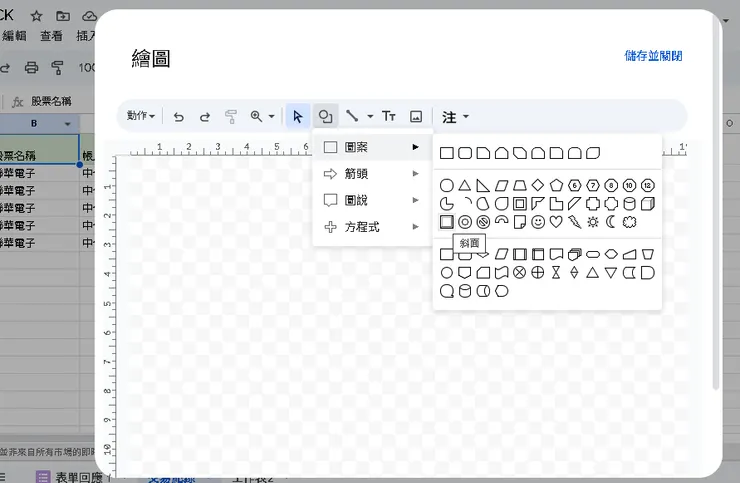Click the formula bar showing 股票名稱
Screen dimensions: 740x483
[51, 101]
